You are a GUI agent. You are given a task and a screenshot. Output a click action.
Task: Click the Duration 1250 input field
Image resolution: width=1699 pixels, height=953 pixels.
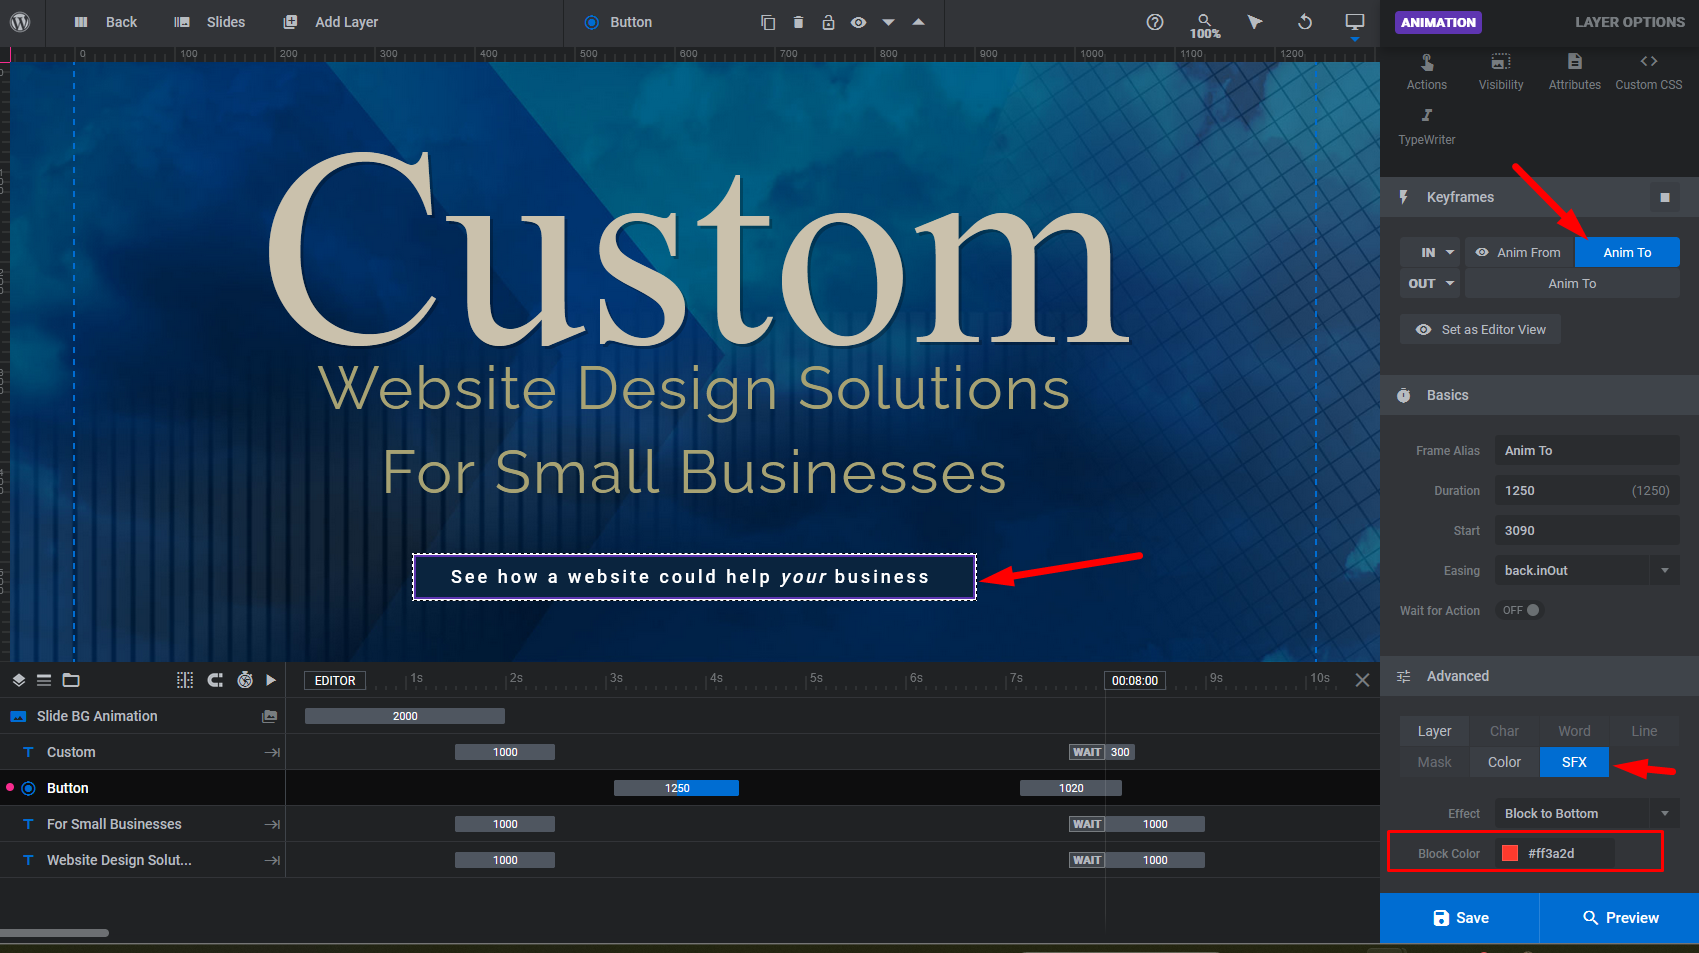pyautogui.click(x=1587, y=490)
